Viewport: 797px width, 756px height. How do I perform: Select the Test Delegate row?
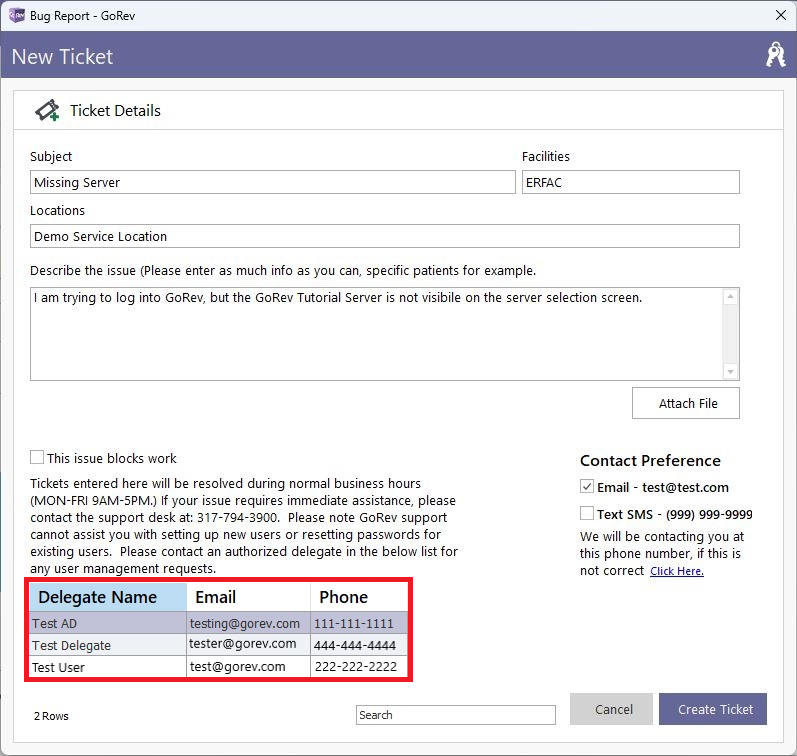pos(219,645)
